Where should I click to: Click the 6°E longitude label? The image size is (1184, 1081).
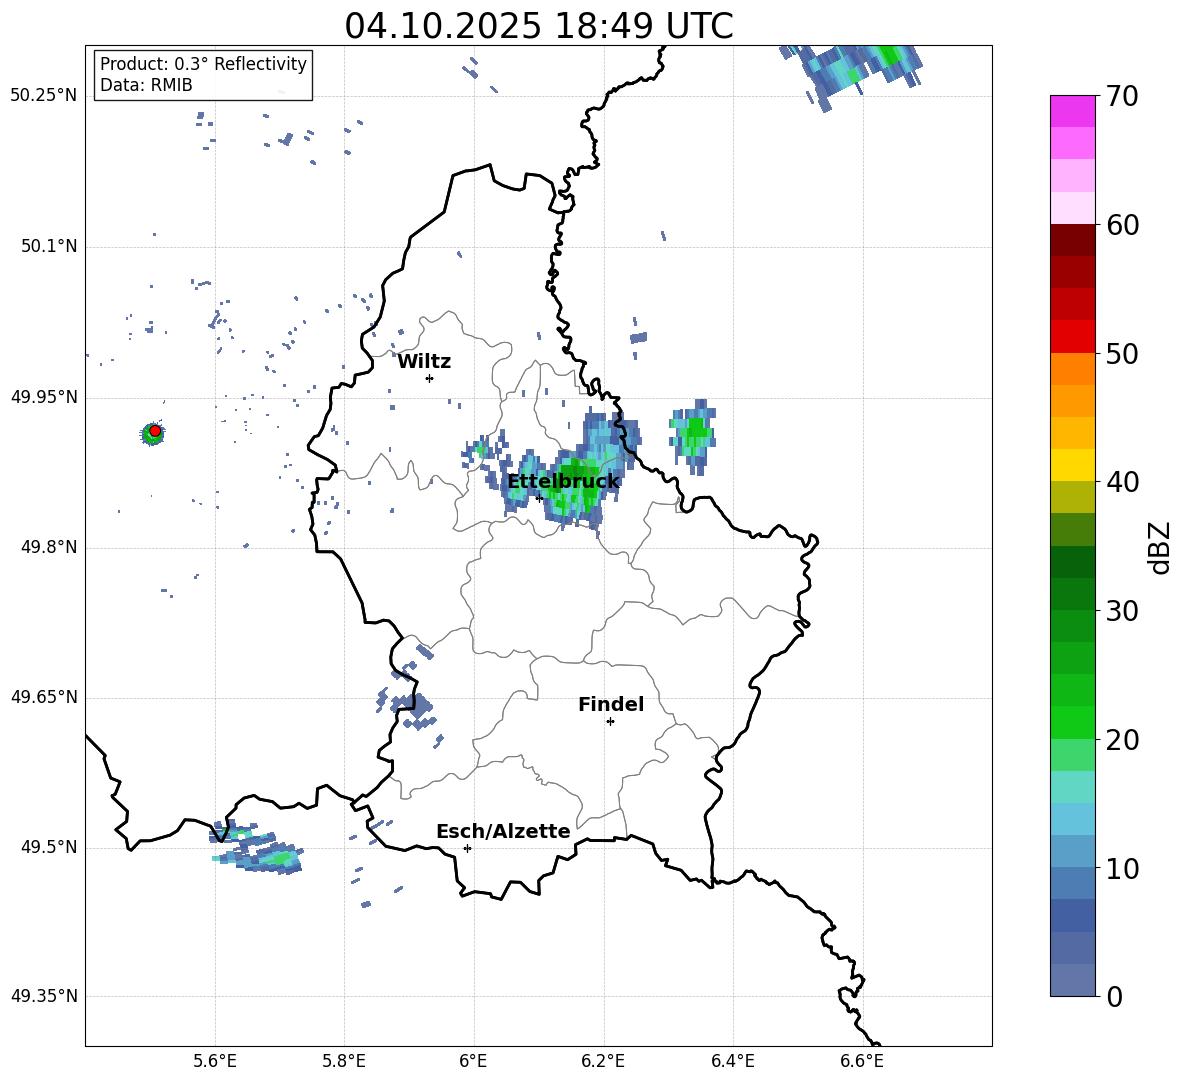(473, 1061)
